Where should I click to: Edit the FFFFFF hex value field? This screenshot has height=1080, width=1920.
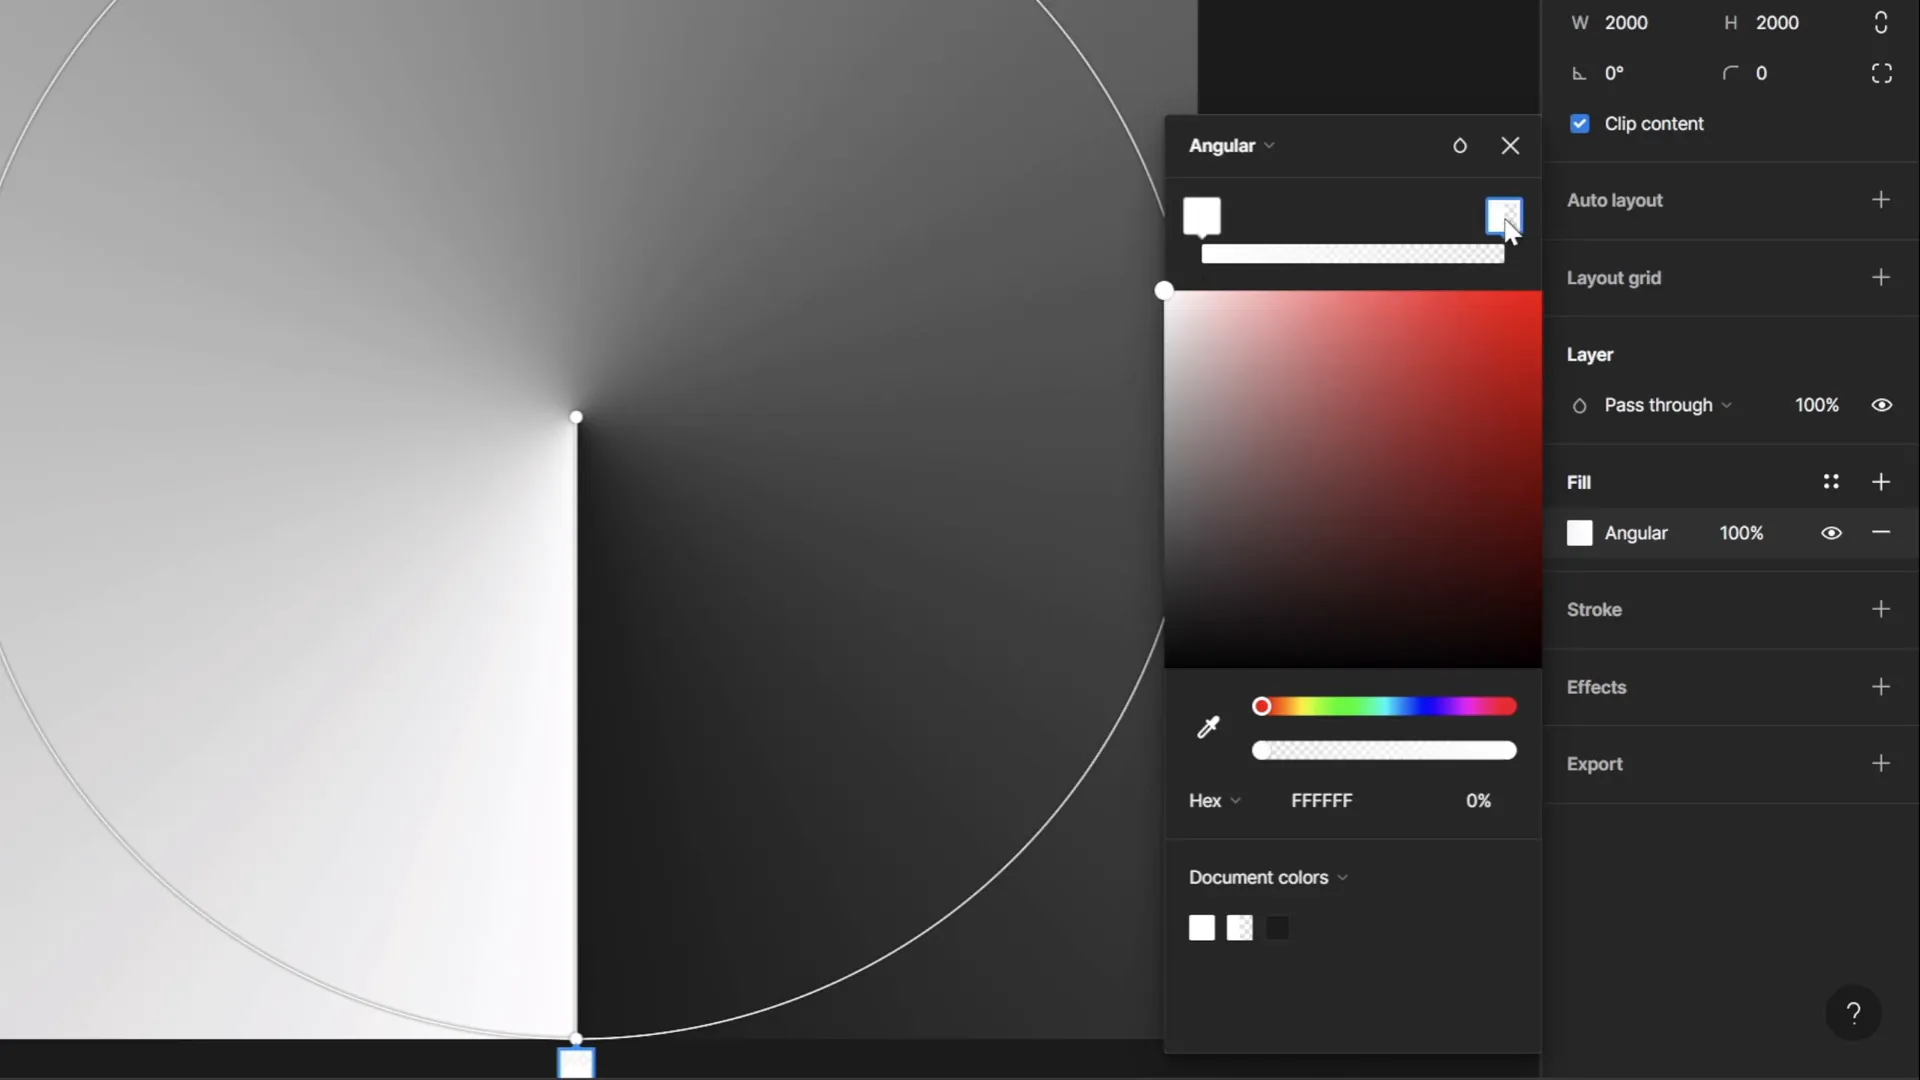1321,800
